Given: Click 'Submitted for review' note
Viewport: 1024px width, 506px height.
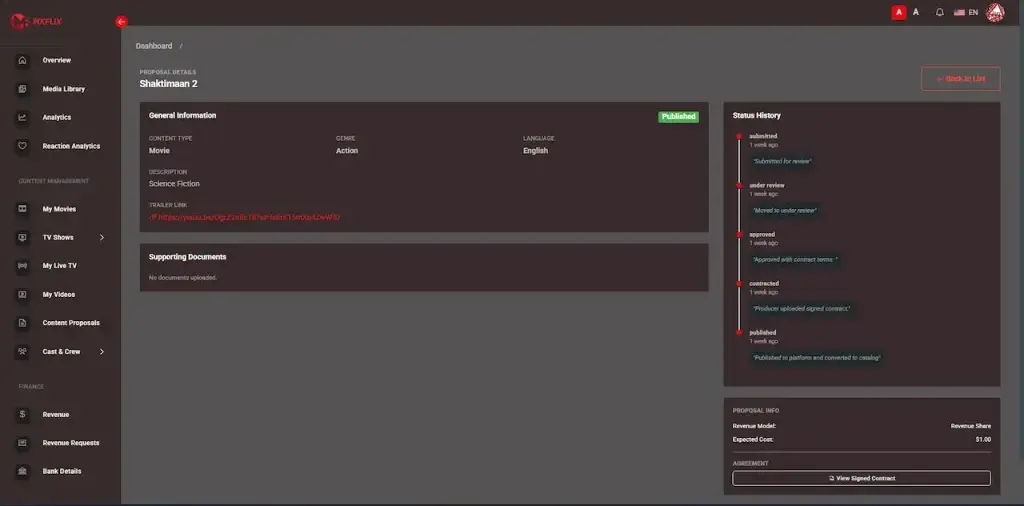Looking at the screenshot, I should 782,161.
